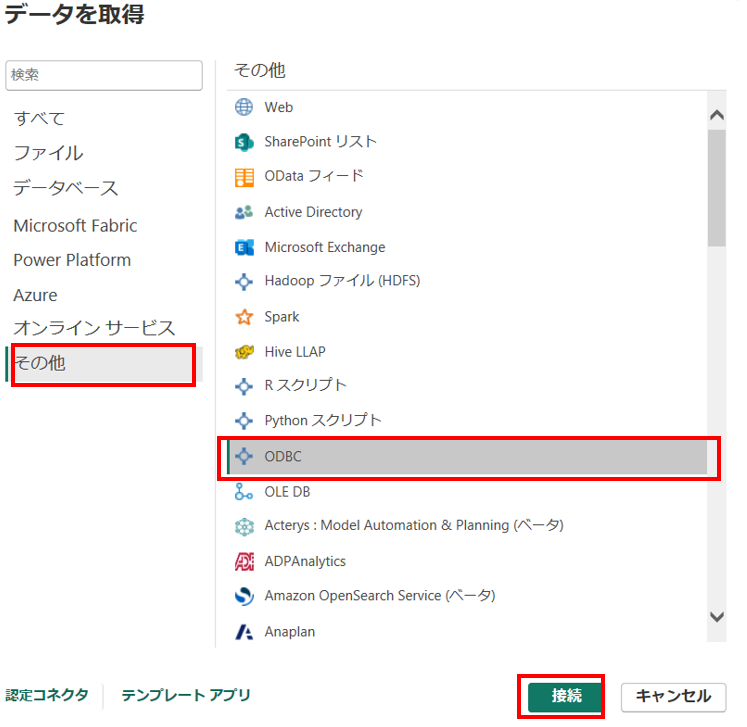This screenshot has width=747, height=727.
Task: Click the Acterys snowflake icon
Action: pyautogui.click(x=244, y=526)
